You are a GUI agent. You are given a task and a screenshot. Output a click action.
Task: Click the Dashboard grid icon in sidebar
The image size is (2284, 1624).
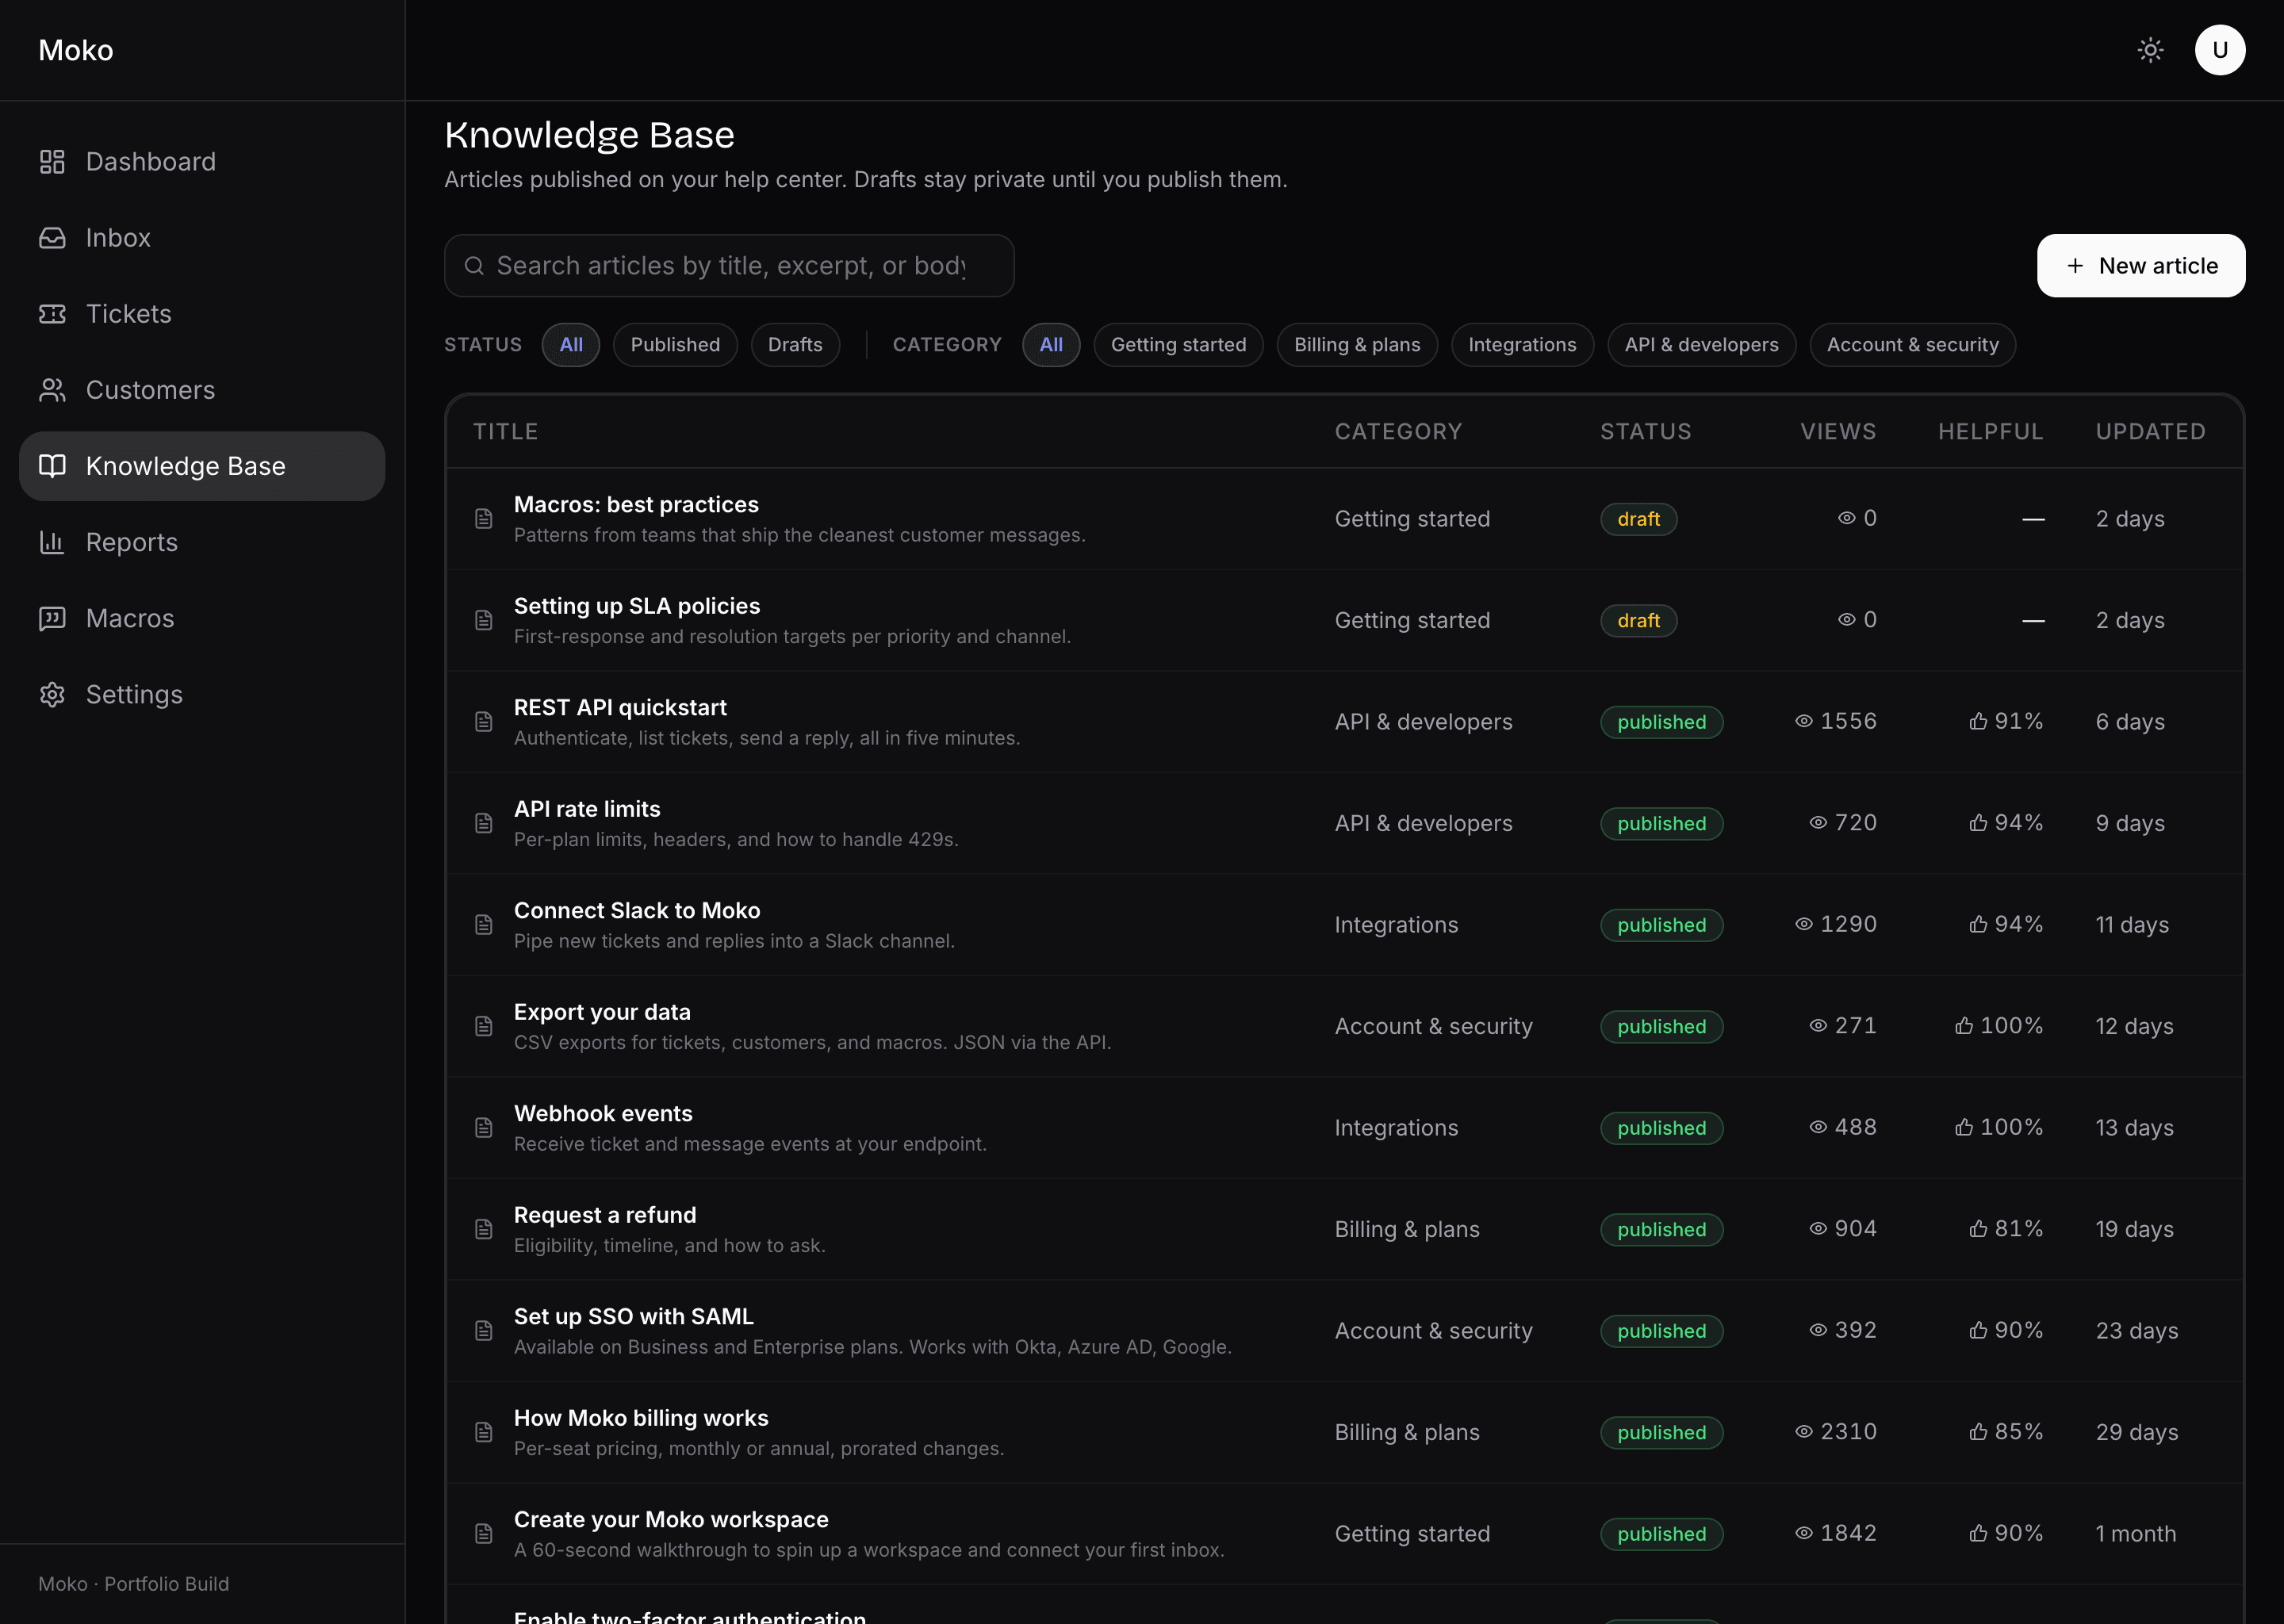click(x=52, y=162)
